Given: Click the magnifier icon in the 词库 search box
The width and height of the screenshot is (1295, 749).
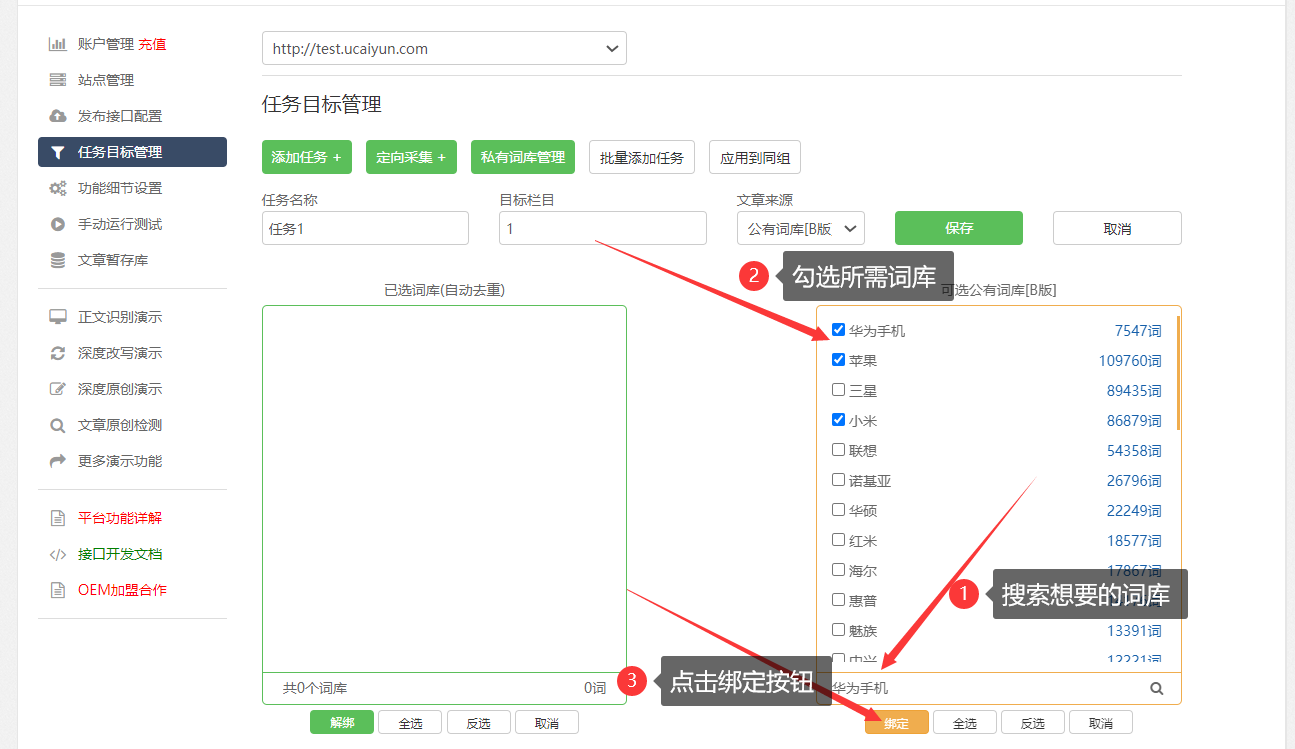Looking at the screenshot, I should pyautogui.click(x=1157, y=688).
